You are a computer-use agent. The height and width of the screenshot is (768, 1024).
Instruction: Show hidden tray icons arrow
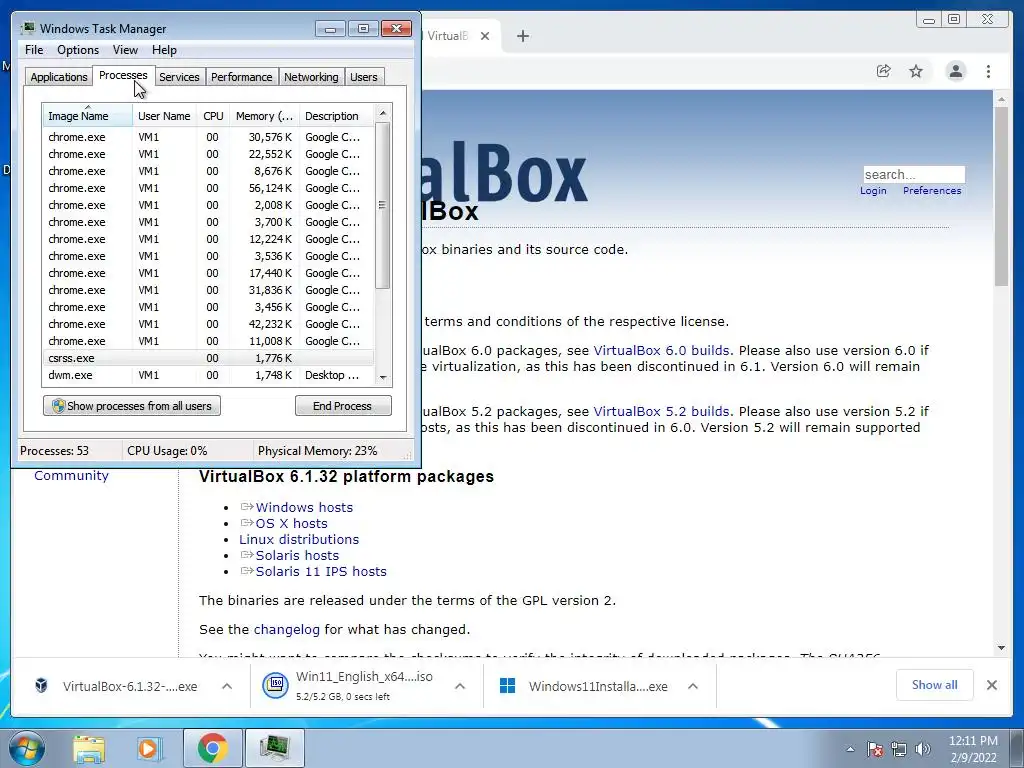click(850, 749)
